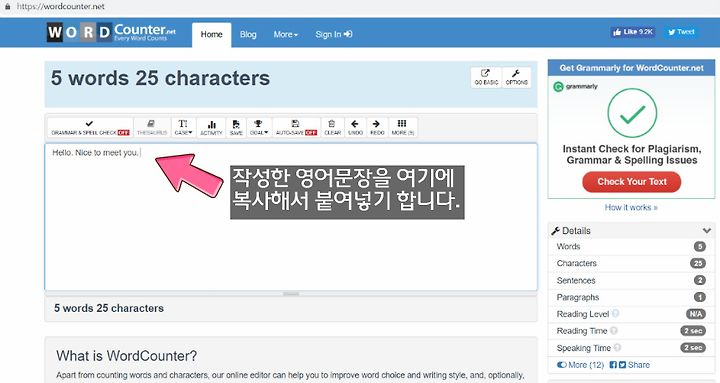Click the Save icon
The image size is (720, 383).
(236, 128)
